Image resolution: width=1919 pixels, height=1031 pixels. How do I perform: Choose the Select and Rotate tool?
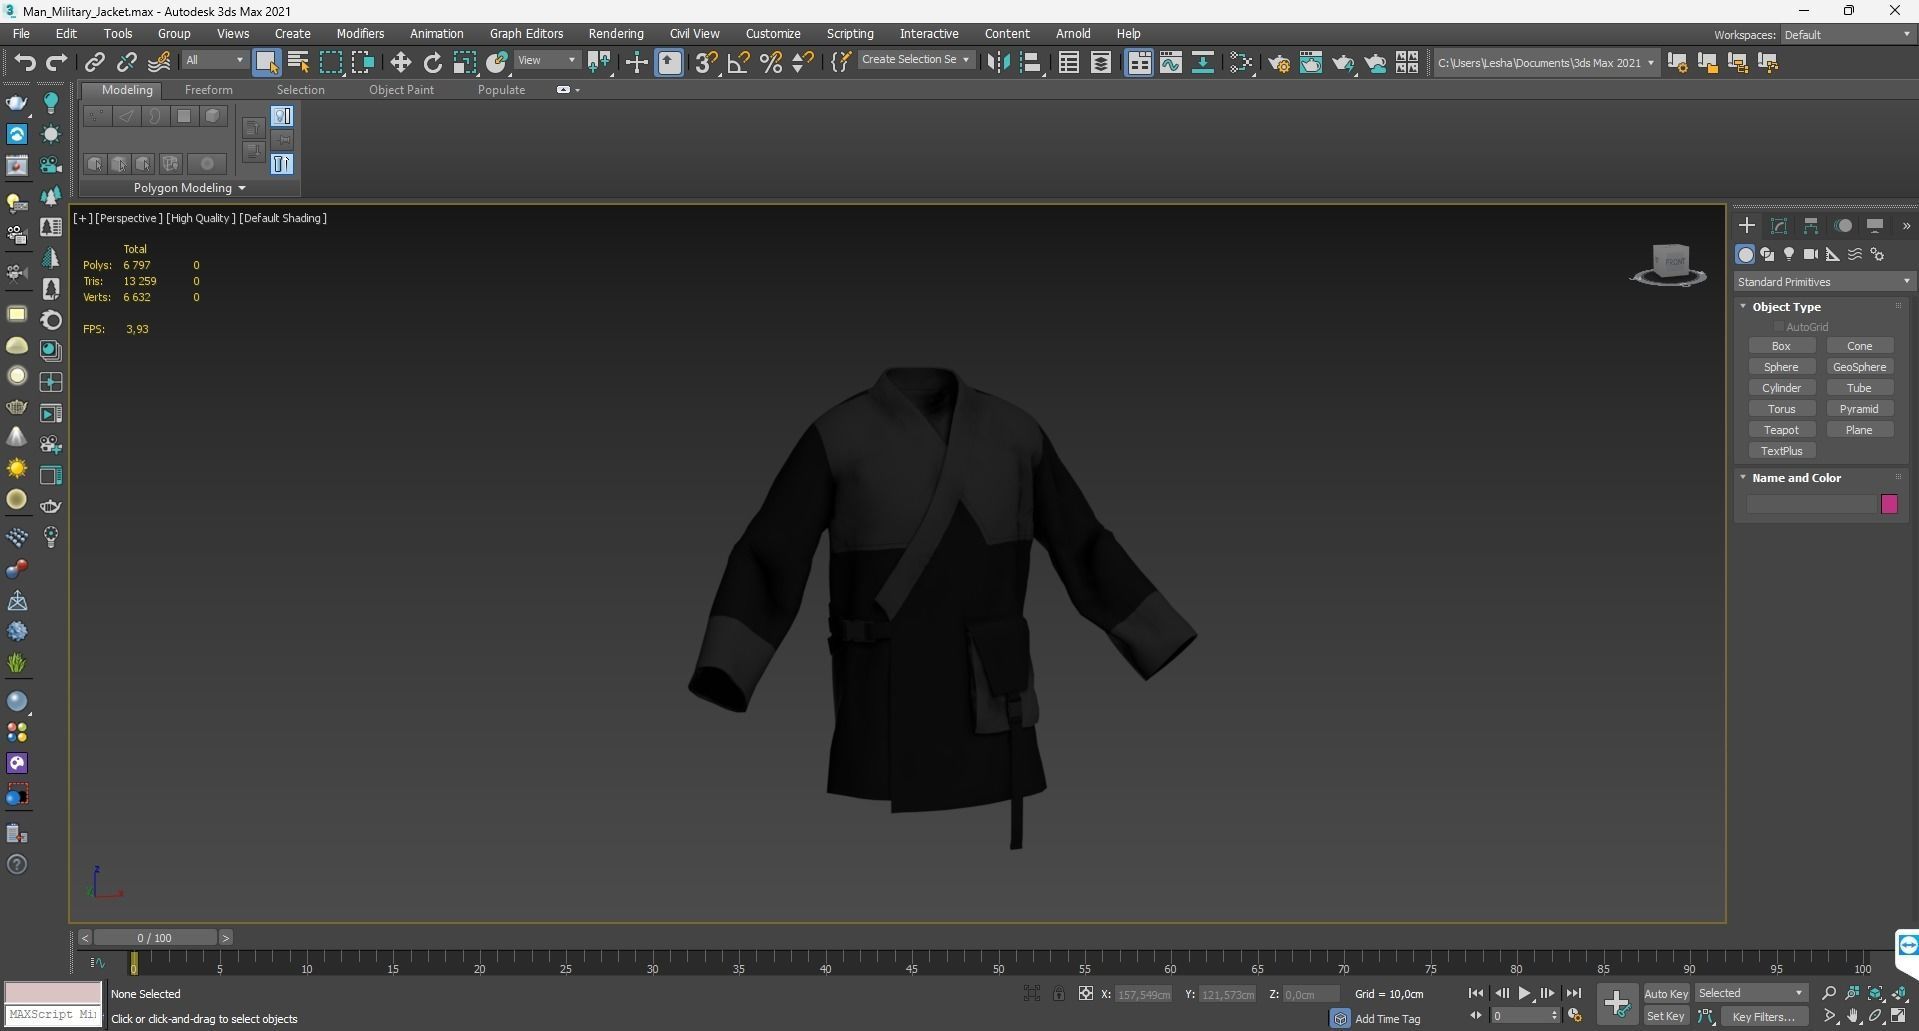(433, 63)
